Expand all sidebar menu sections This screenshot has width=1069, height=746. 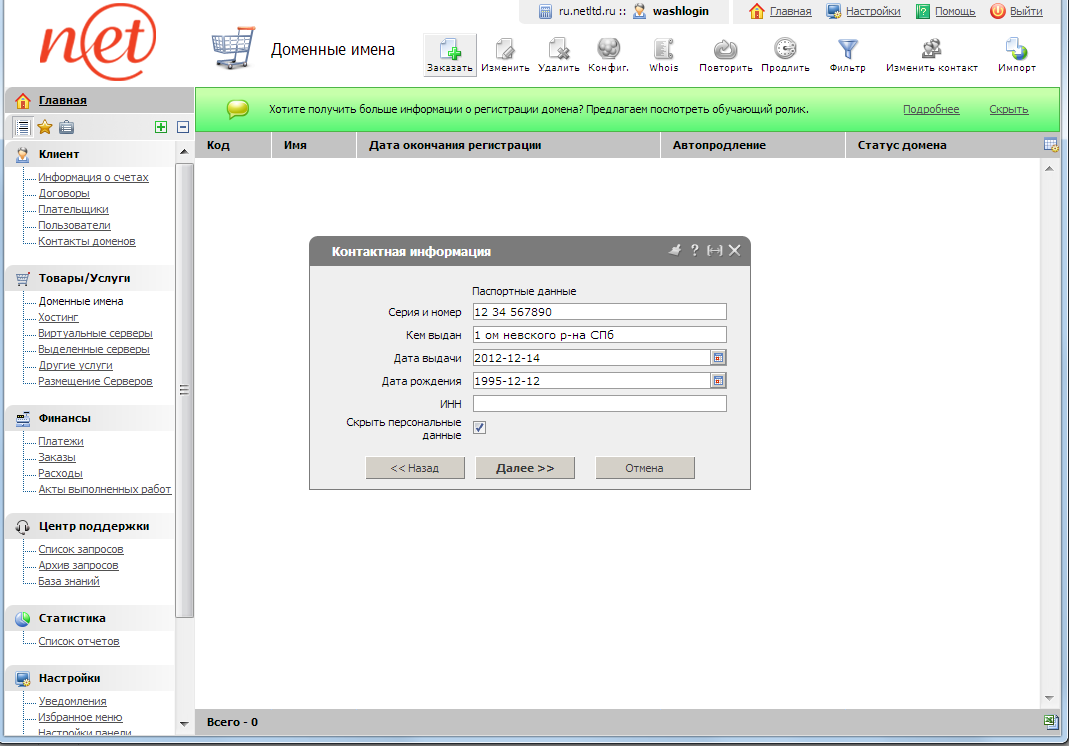point(161,127)
